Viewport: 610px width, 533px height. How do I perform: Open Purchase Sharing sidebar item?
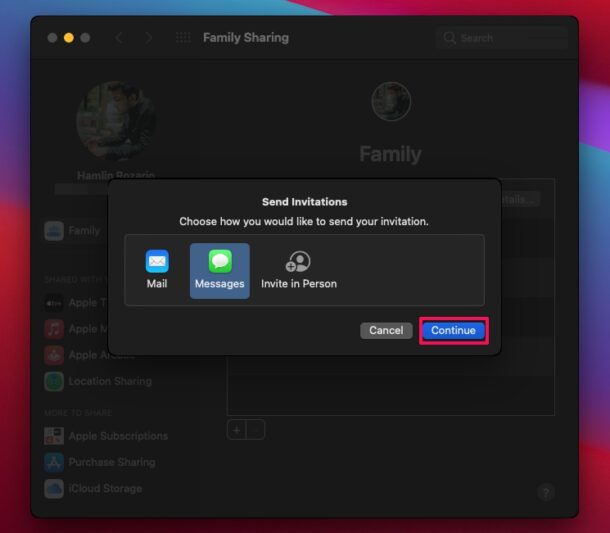coord(100,462)
